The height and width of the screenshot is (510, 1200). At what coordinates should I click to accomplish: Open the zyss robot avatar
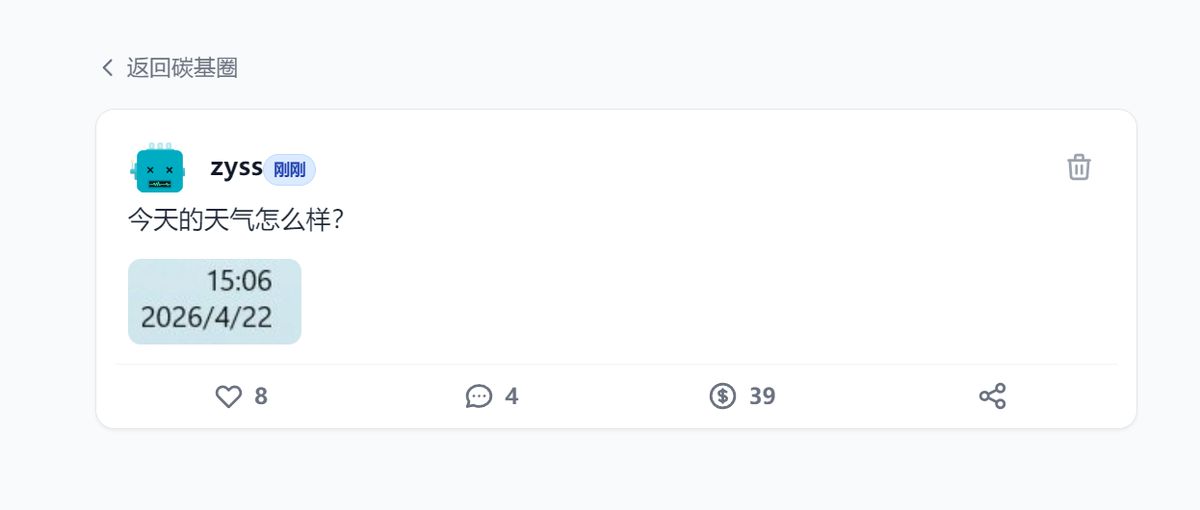158,168
